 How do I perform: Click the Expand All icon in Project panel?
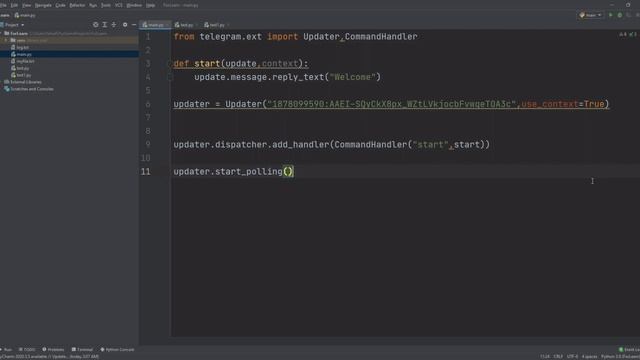click(104, 25)
